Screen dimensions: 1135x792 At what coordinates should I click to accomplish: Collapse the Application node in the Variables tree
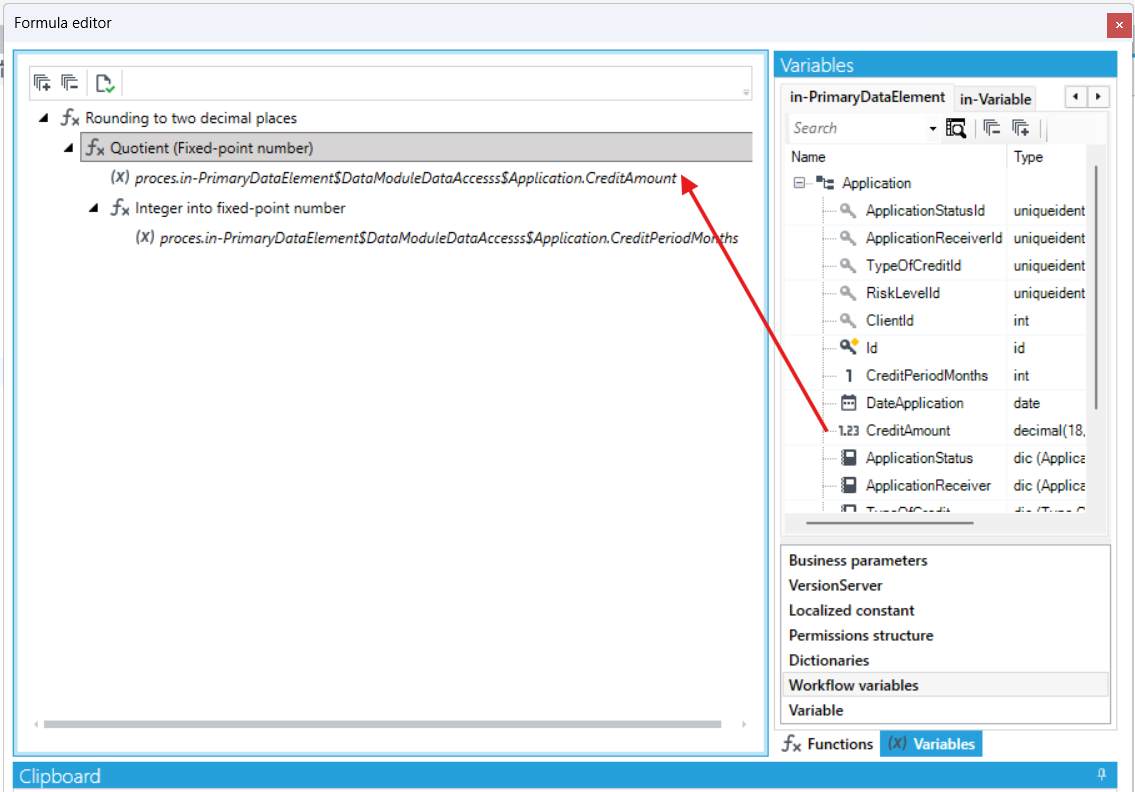[798, 182]
